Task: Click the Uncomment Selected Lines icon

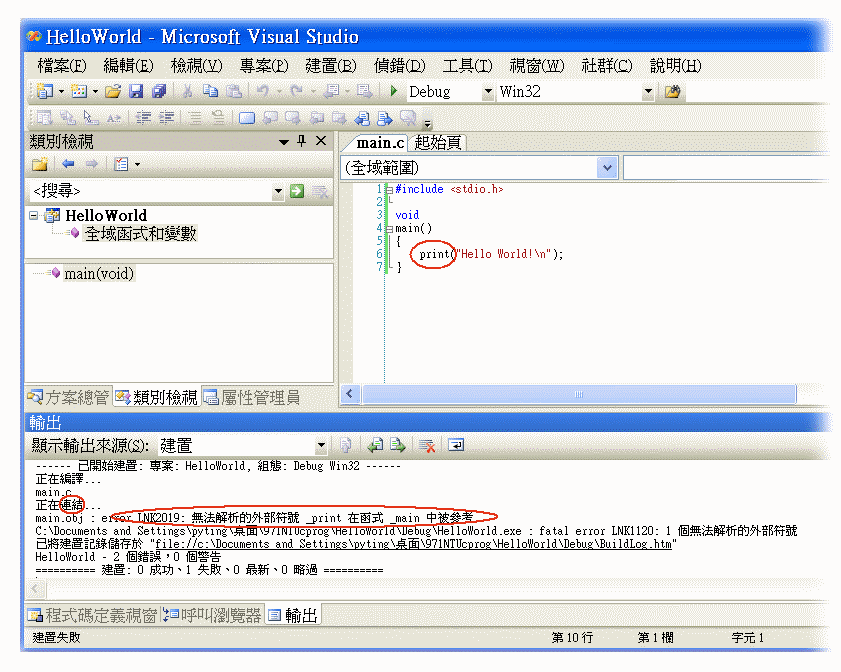Action: click(x=218, y=117)
